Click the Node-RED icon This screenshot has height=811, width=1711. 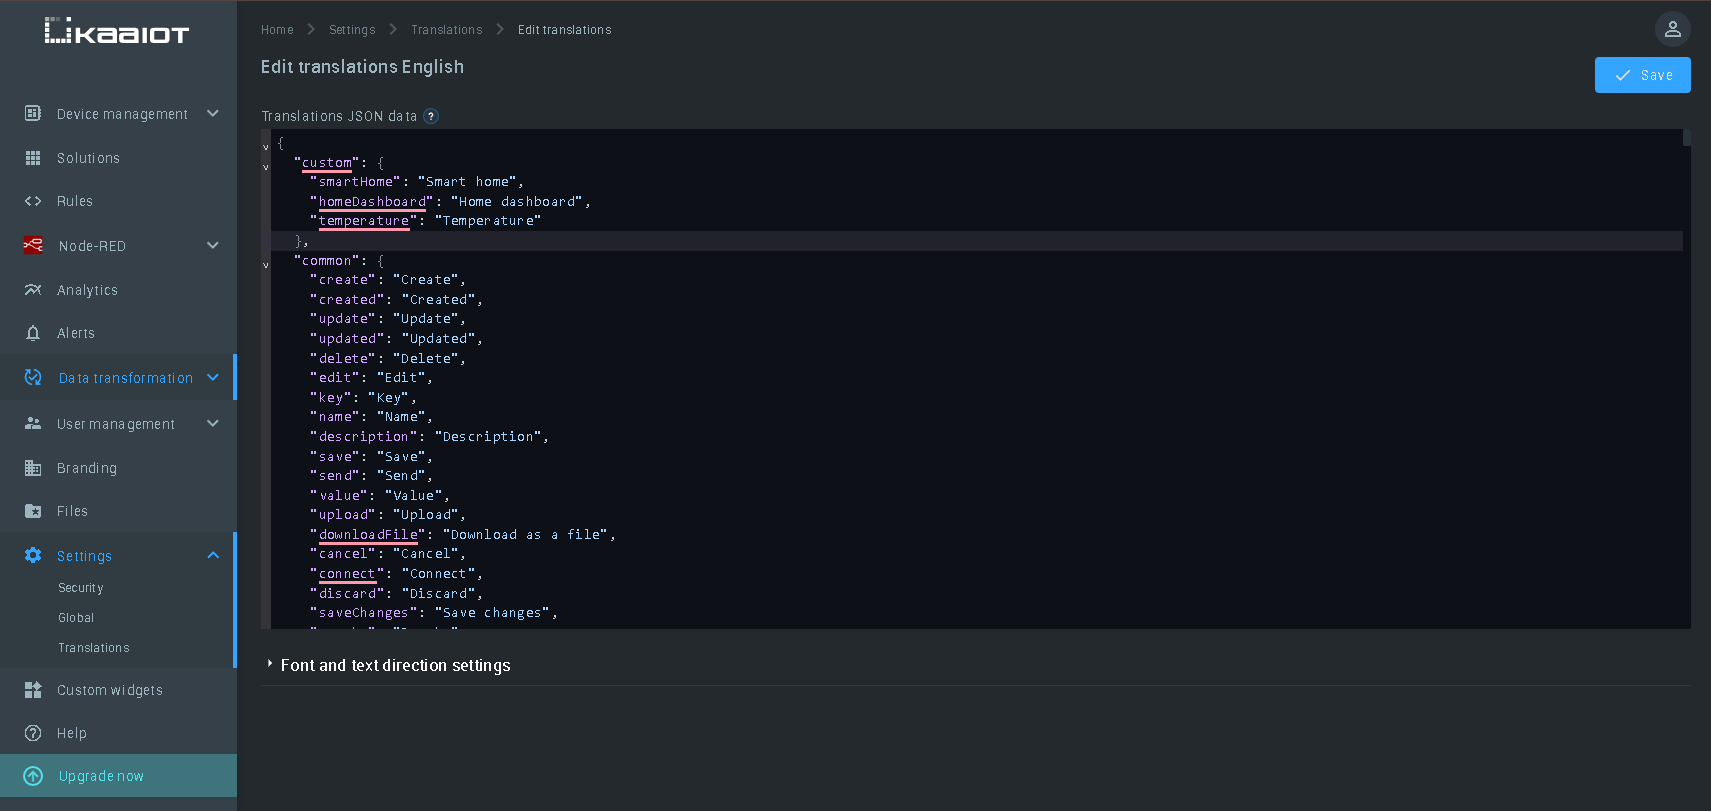click(33, 245)
